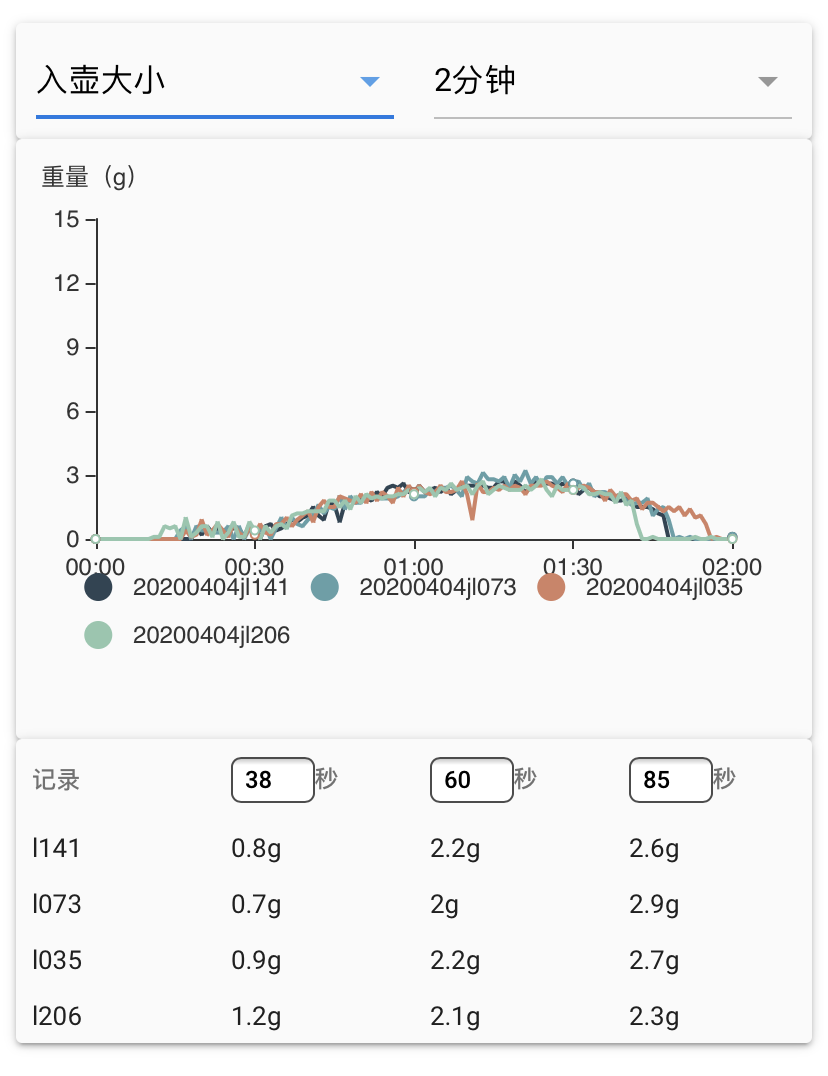Click the orange-brown legend circle
Screen dimensions: 828x1076
click(x=551, y=587)
